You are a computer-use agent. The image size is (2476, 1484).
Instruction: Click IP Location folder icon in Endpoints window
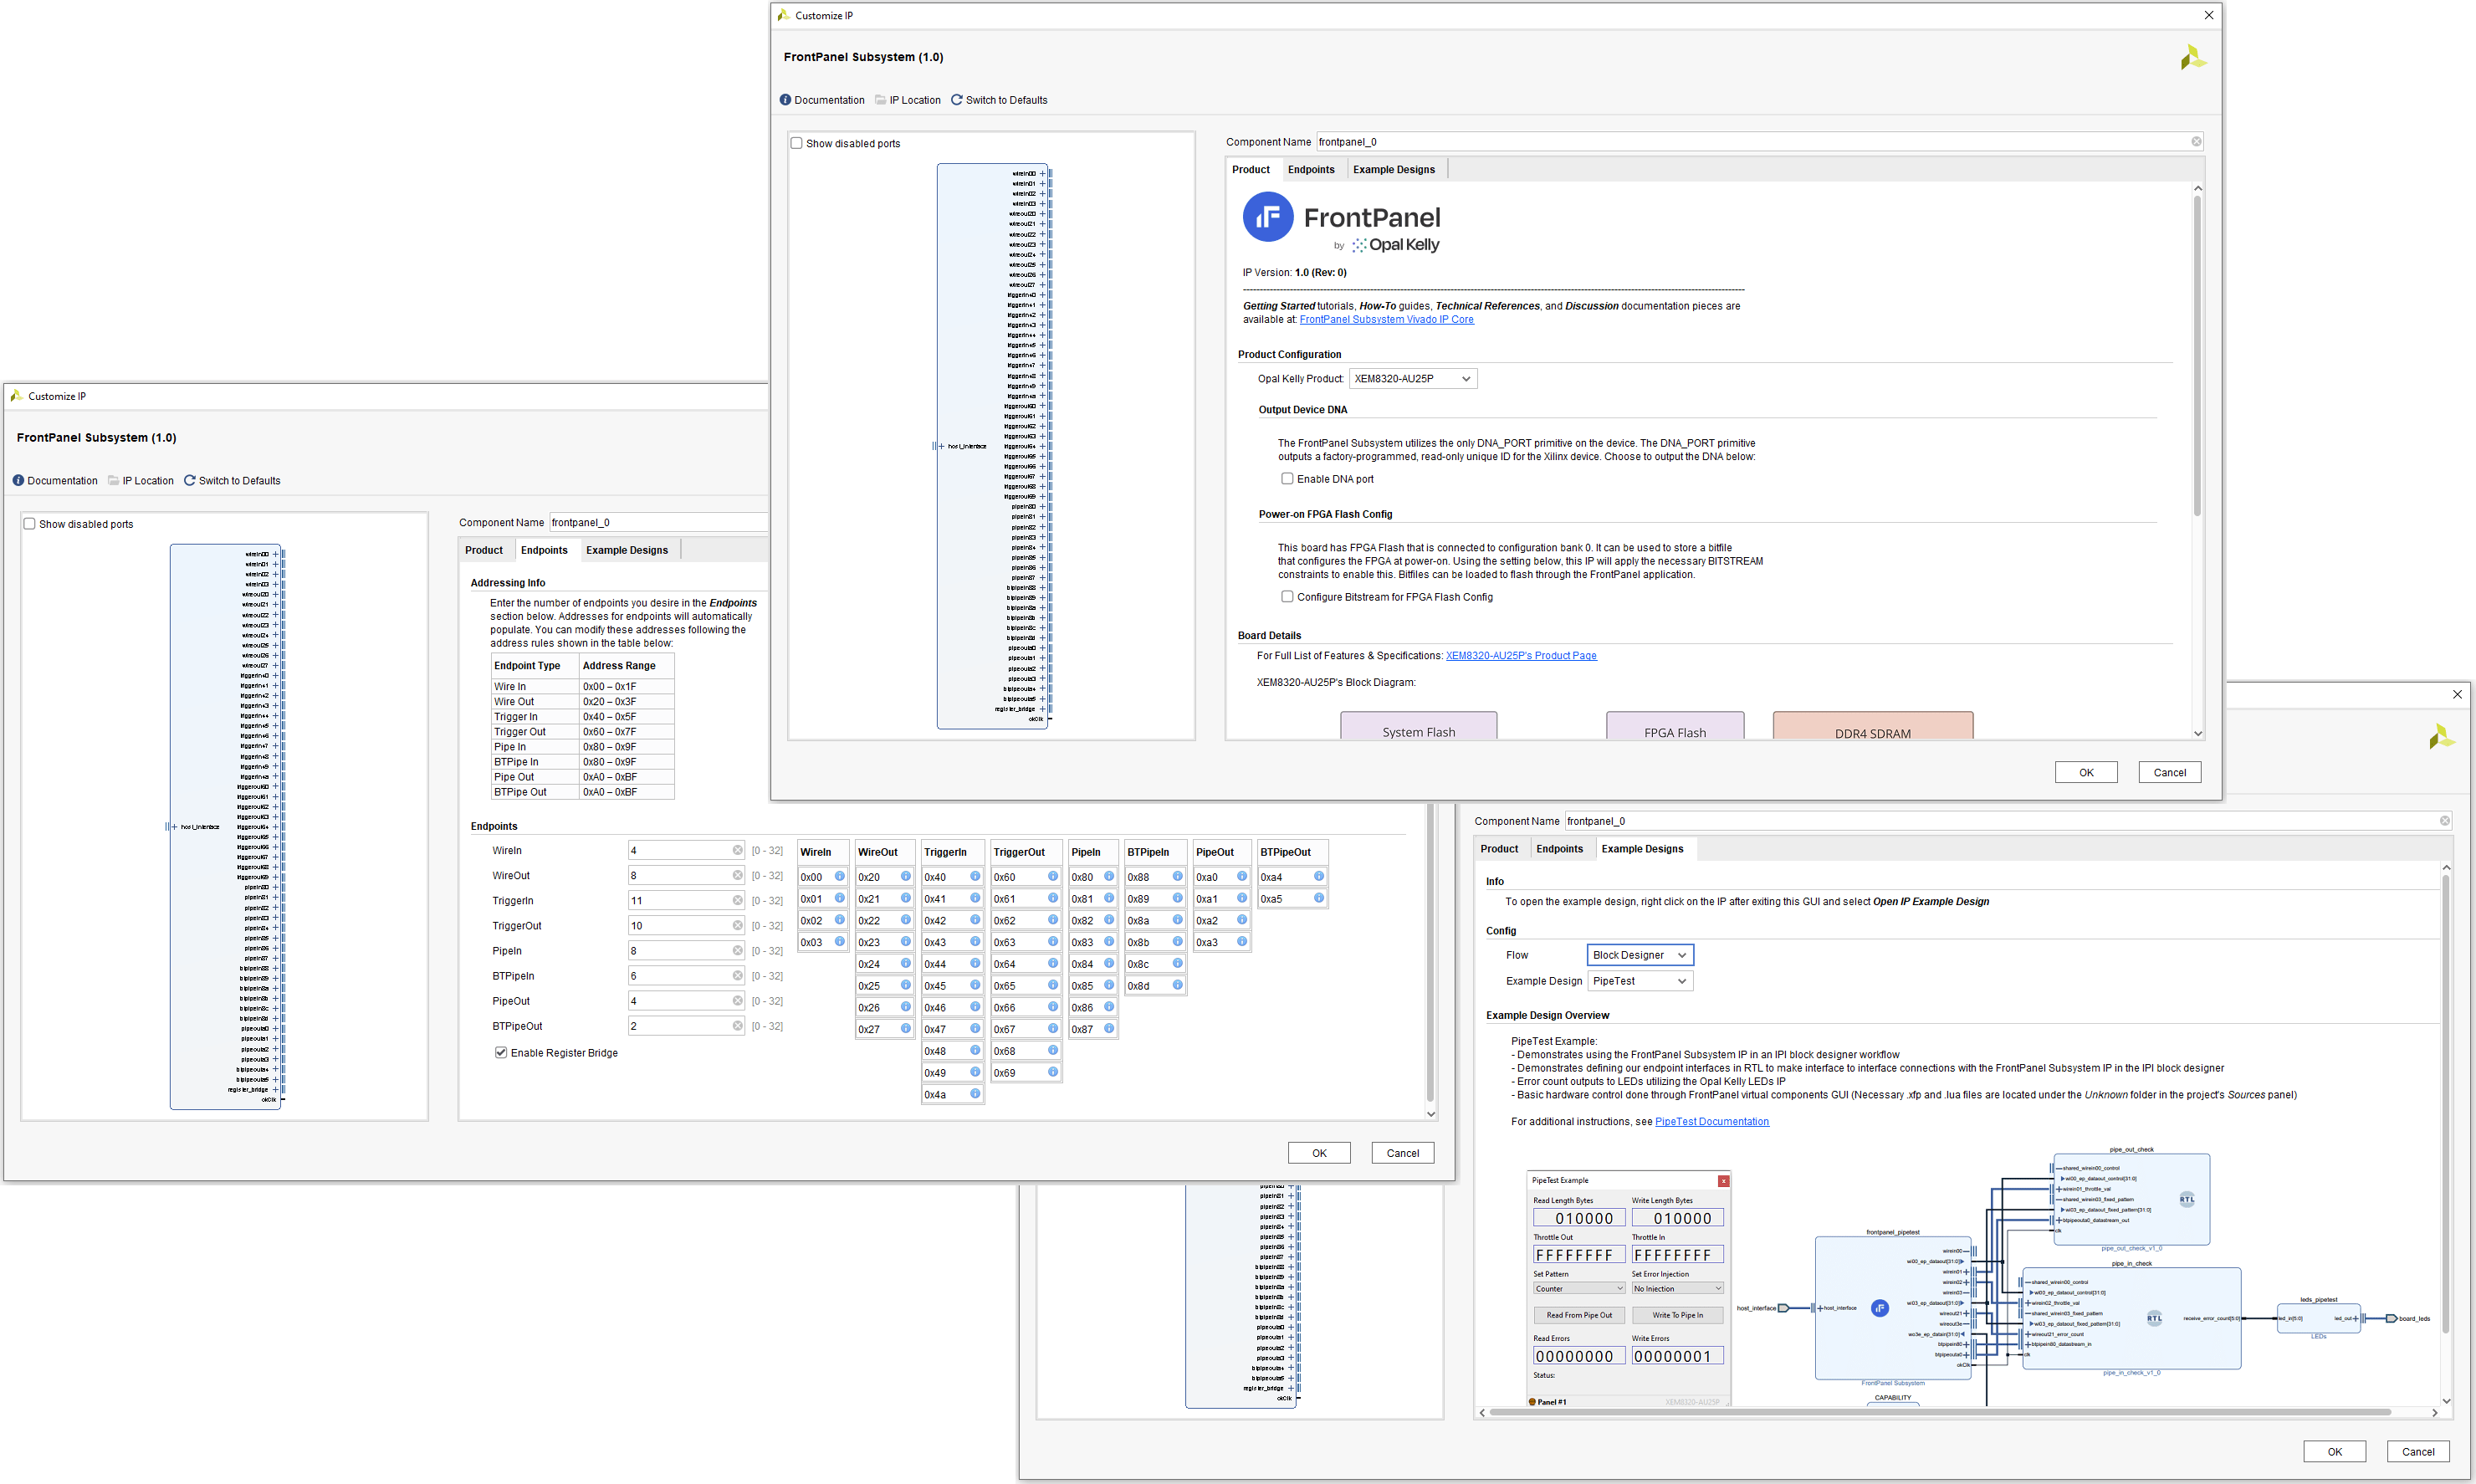point(113,481)
